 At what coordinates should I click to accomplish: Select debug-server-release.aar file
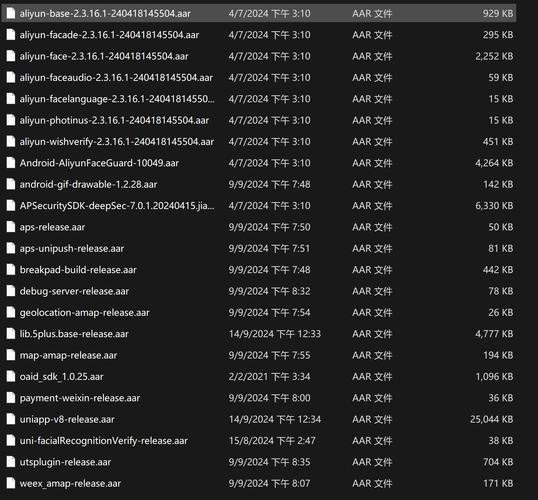click(x=74, y=291)
